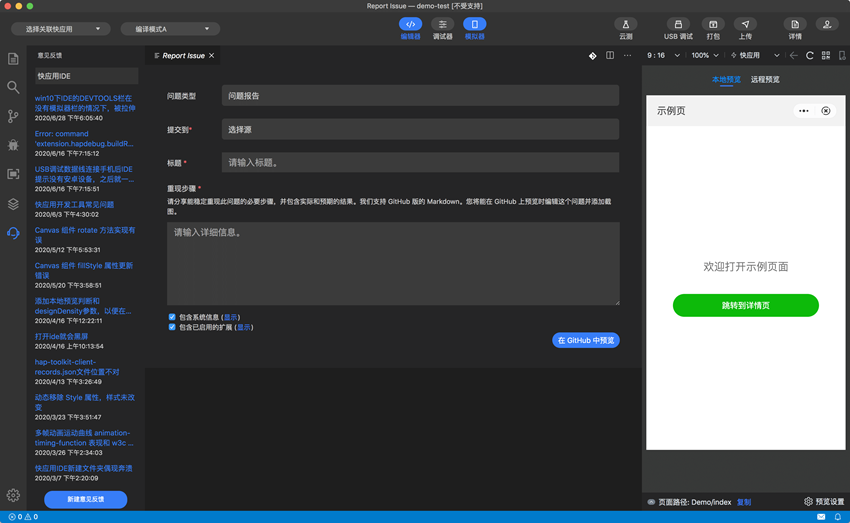Open the 问题类型 dropdown
This screenshot has height=523, width=850.
click(420, 96)
